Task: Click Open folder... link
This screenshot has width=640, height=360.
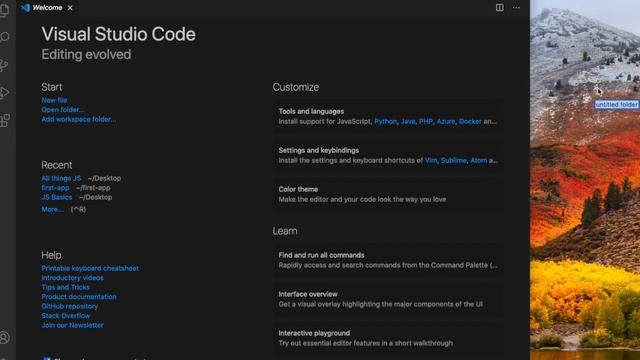Action: (63, 110)
